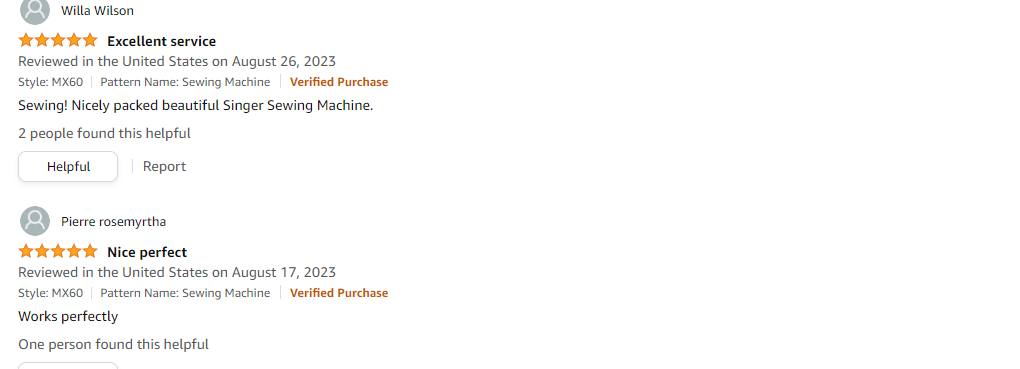Click 'Style: MX60' in Willa Wilson's review

click(x=51, y=82)
